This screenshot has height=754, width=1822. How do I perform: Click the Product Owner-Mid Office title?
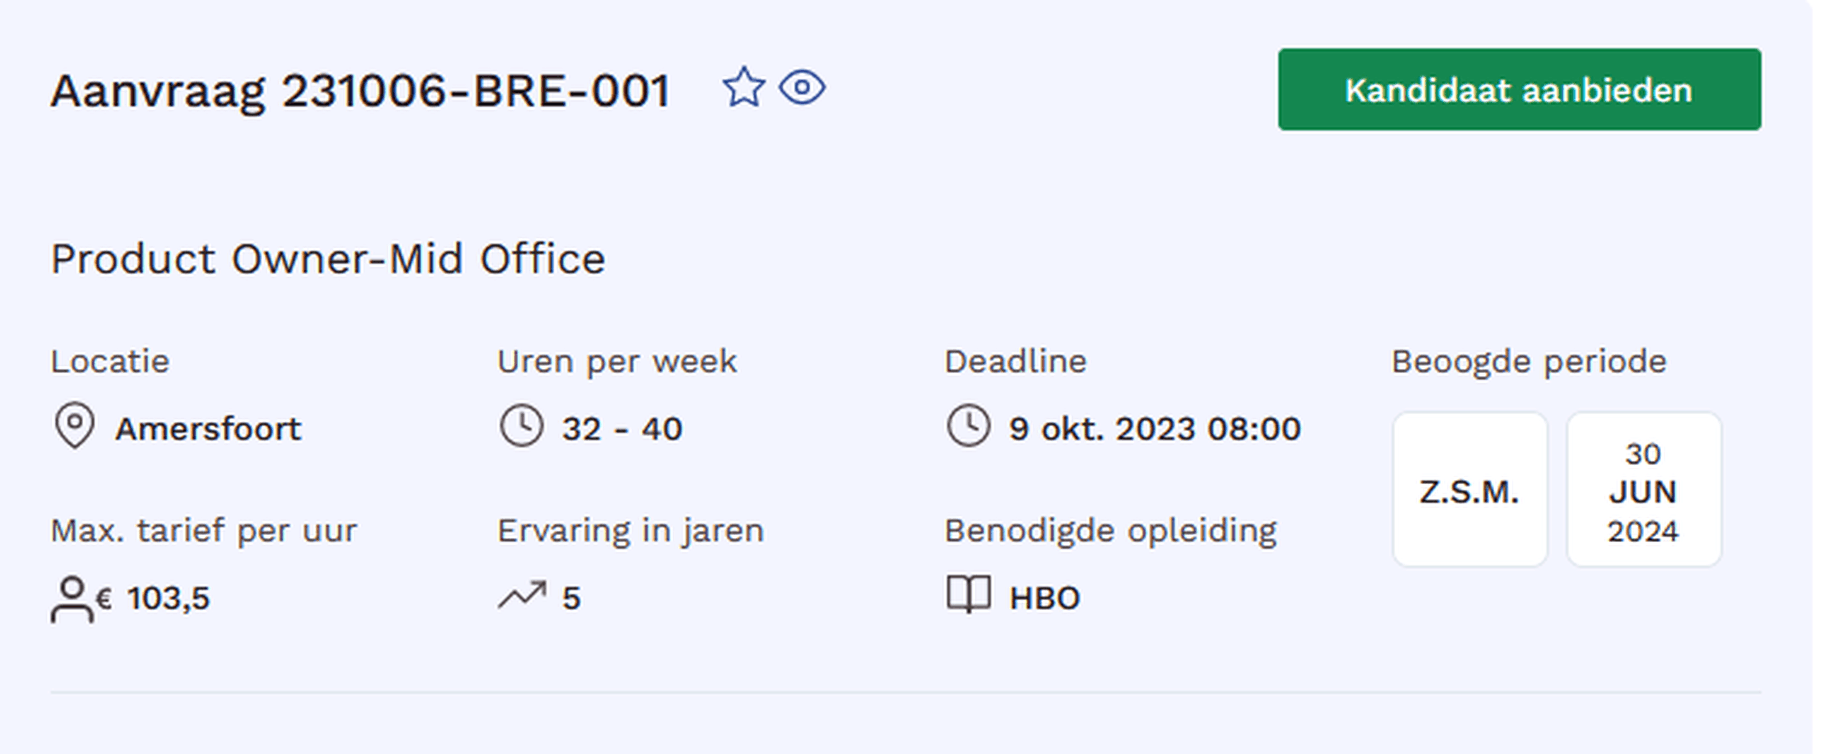click(x=328, y=259)
